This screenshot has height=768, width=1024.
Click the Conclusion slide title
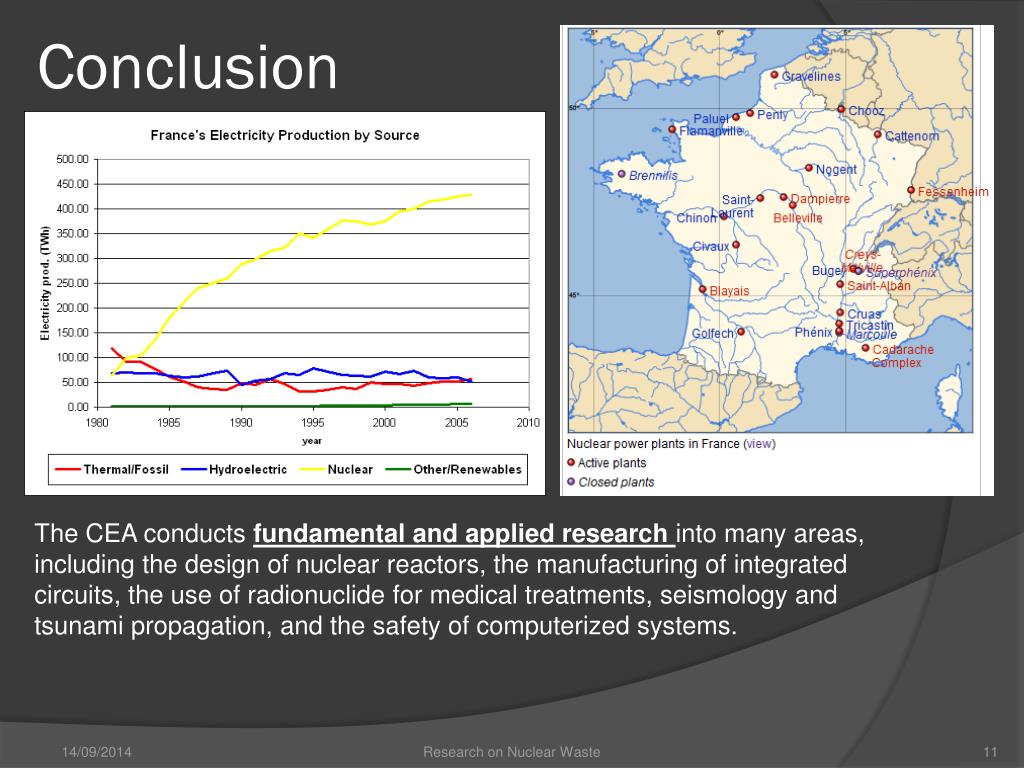[187, 67]
